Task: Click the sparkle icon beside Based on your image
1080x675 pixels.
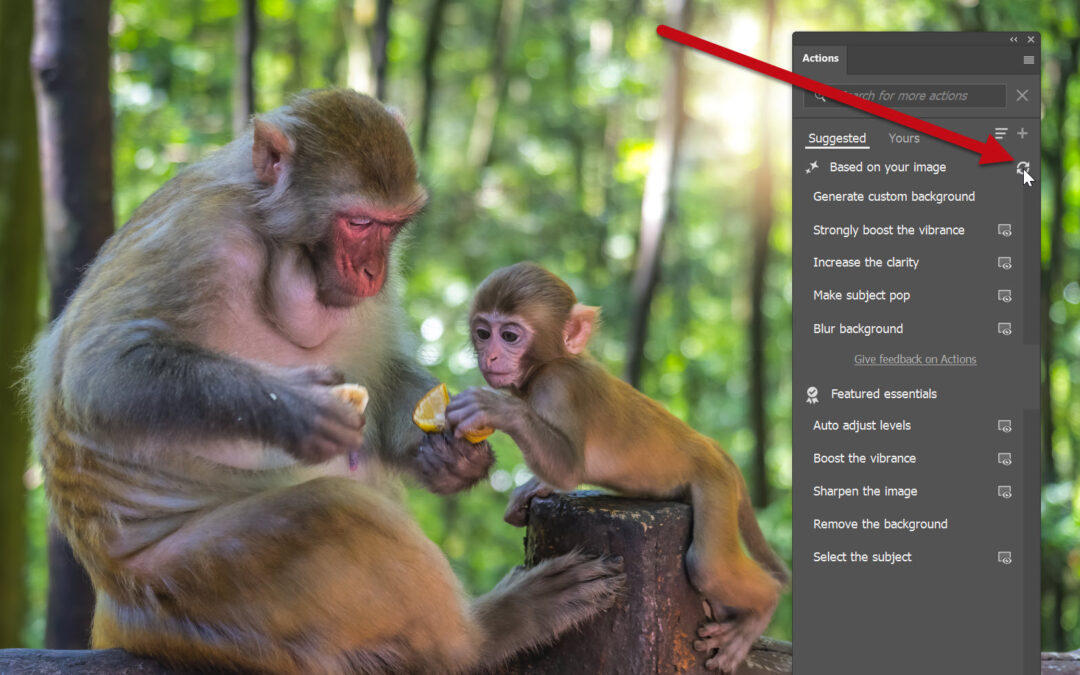Action: tap(813, 168)
